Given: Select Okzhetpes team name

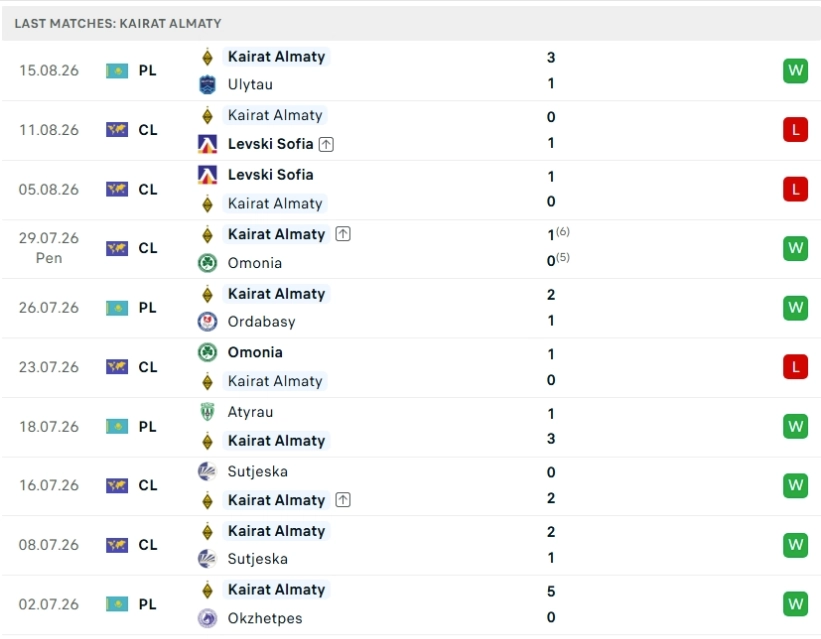Looking at the screenshot, I should pos(265,618).
